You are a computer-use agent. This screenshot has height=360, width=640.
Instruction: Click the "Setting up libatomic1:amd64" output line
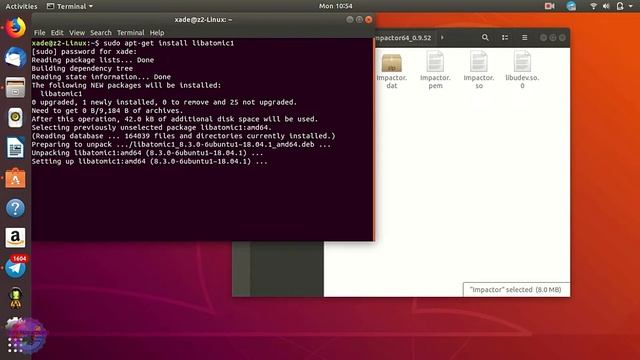tap(149, 162)
